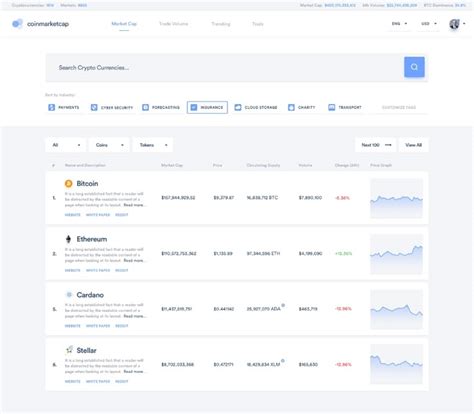Click Read more in Ethereum description
The image size is (474, 414).
tap(134, 260)
